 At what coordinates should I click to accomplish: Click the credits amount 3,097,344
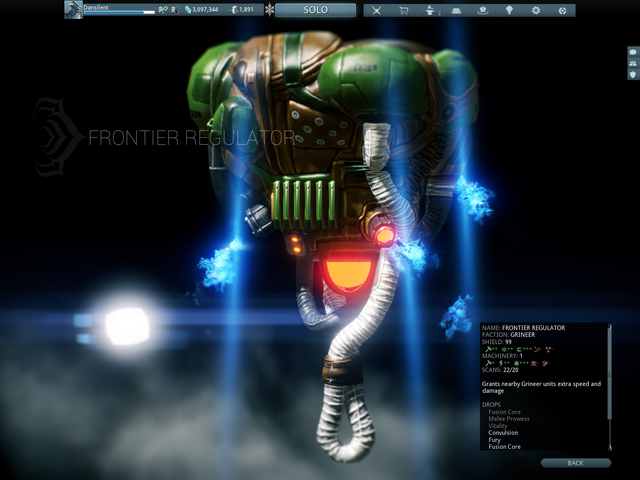[205, 9]
